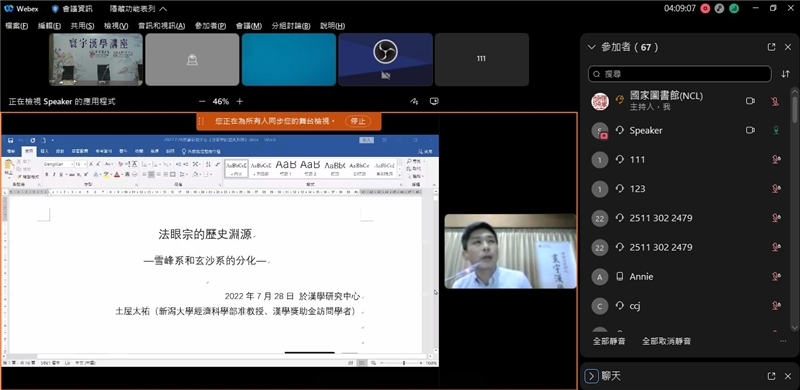Close the 參加者 participants panel

pos(788,47)
